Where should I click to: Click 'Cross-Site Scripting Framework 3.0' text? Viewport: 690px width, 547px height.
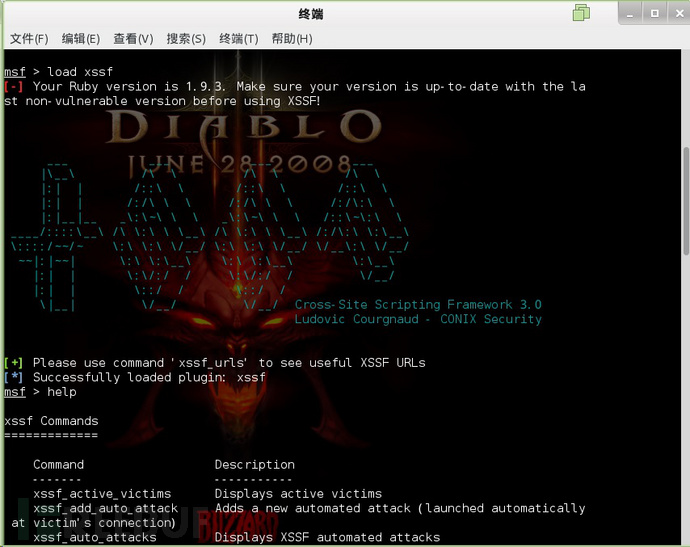click(418, 305)
